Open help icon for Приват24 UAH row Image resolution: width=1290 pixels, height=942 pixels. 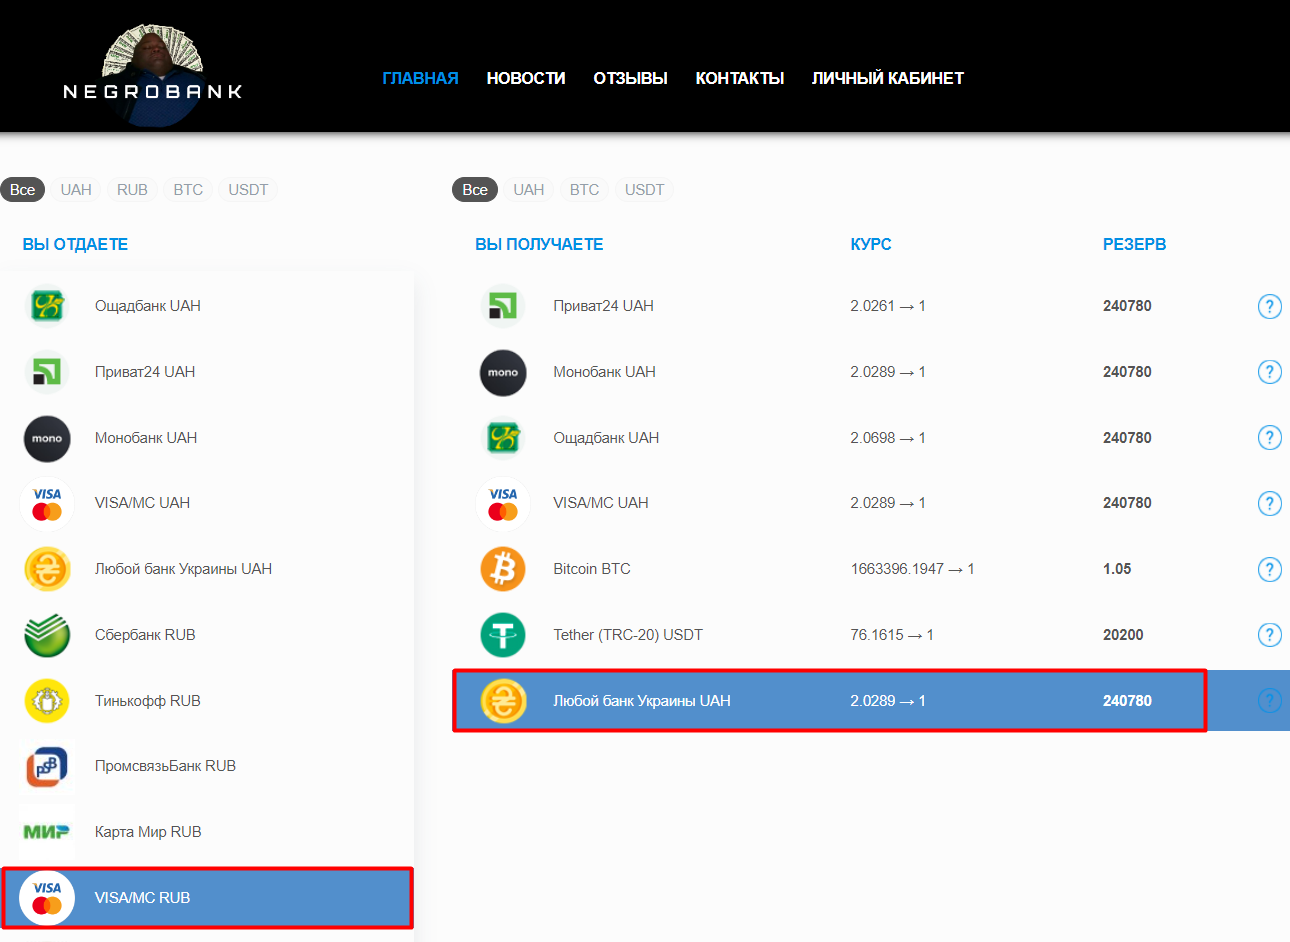coord(1269,306)
